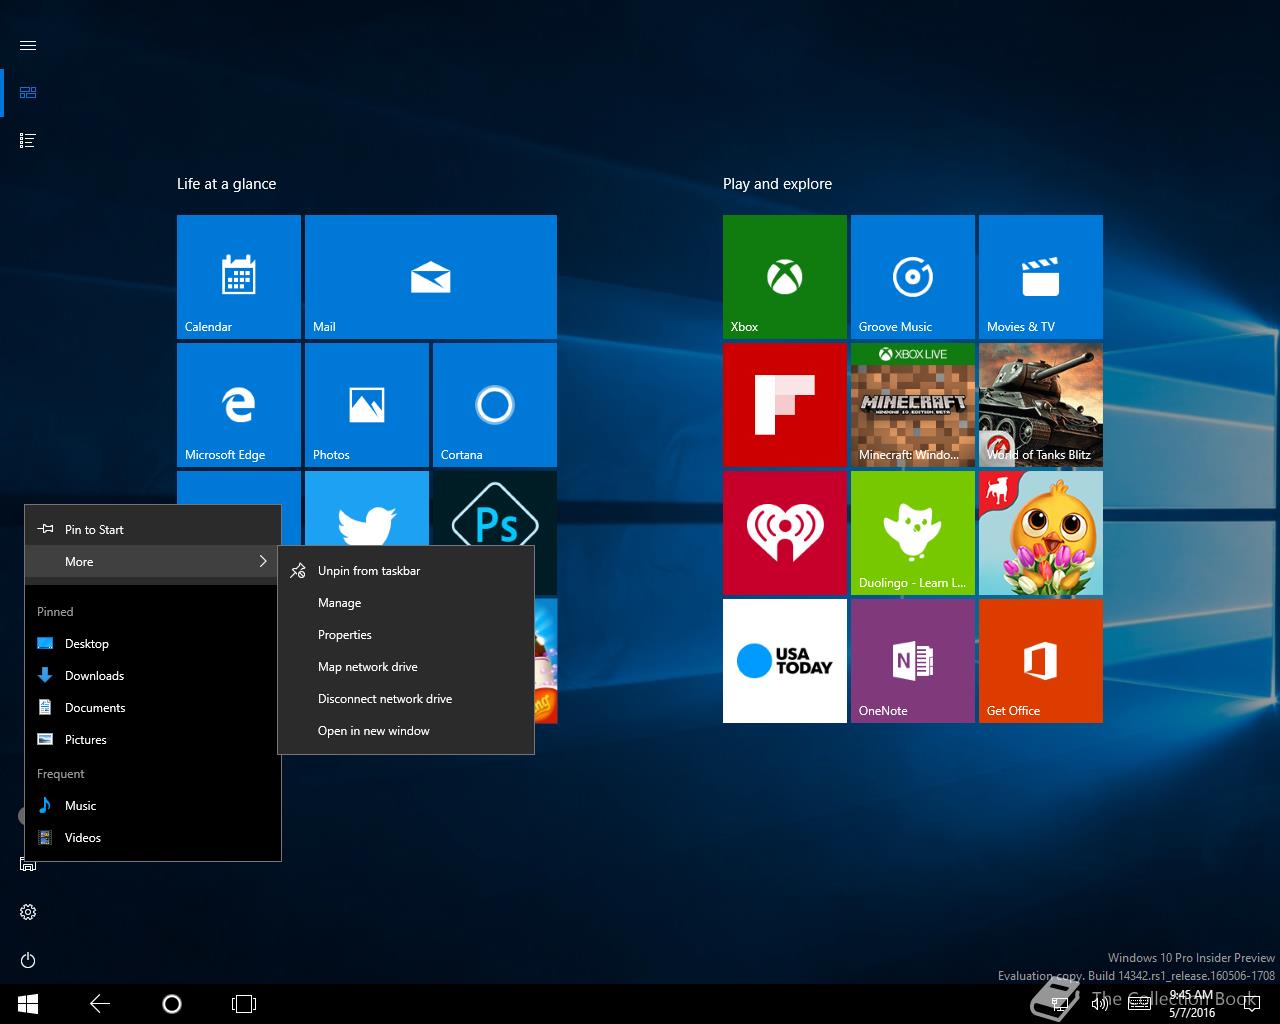Open the Twitter bird tile
Image resolution: width=1280 pixels, height=1024 pixels.
pyautogui.click(x=367, y=508)
